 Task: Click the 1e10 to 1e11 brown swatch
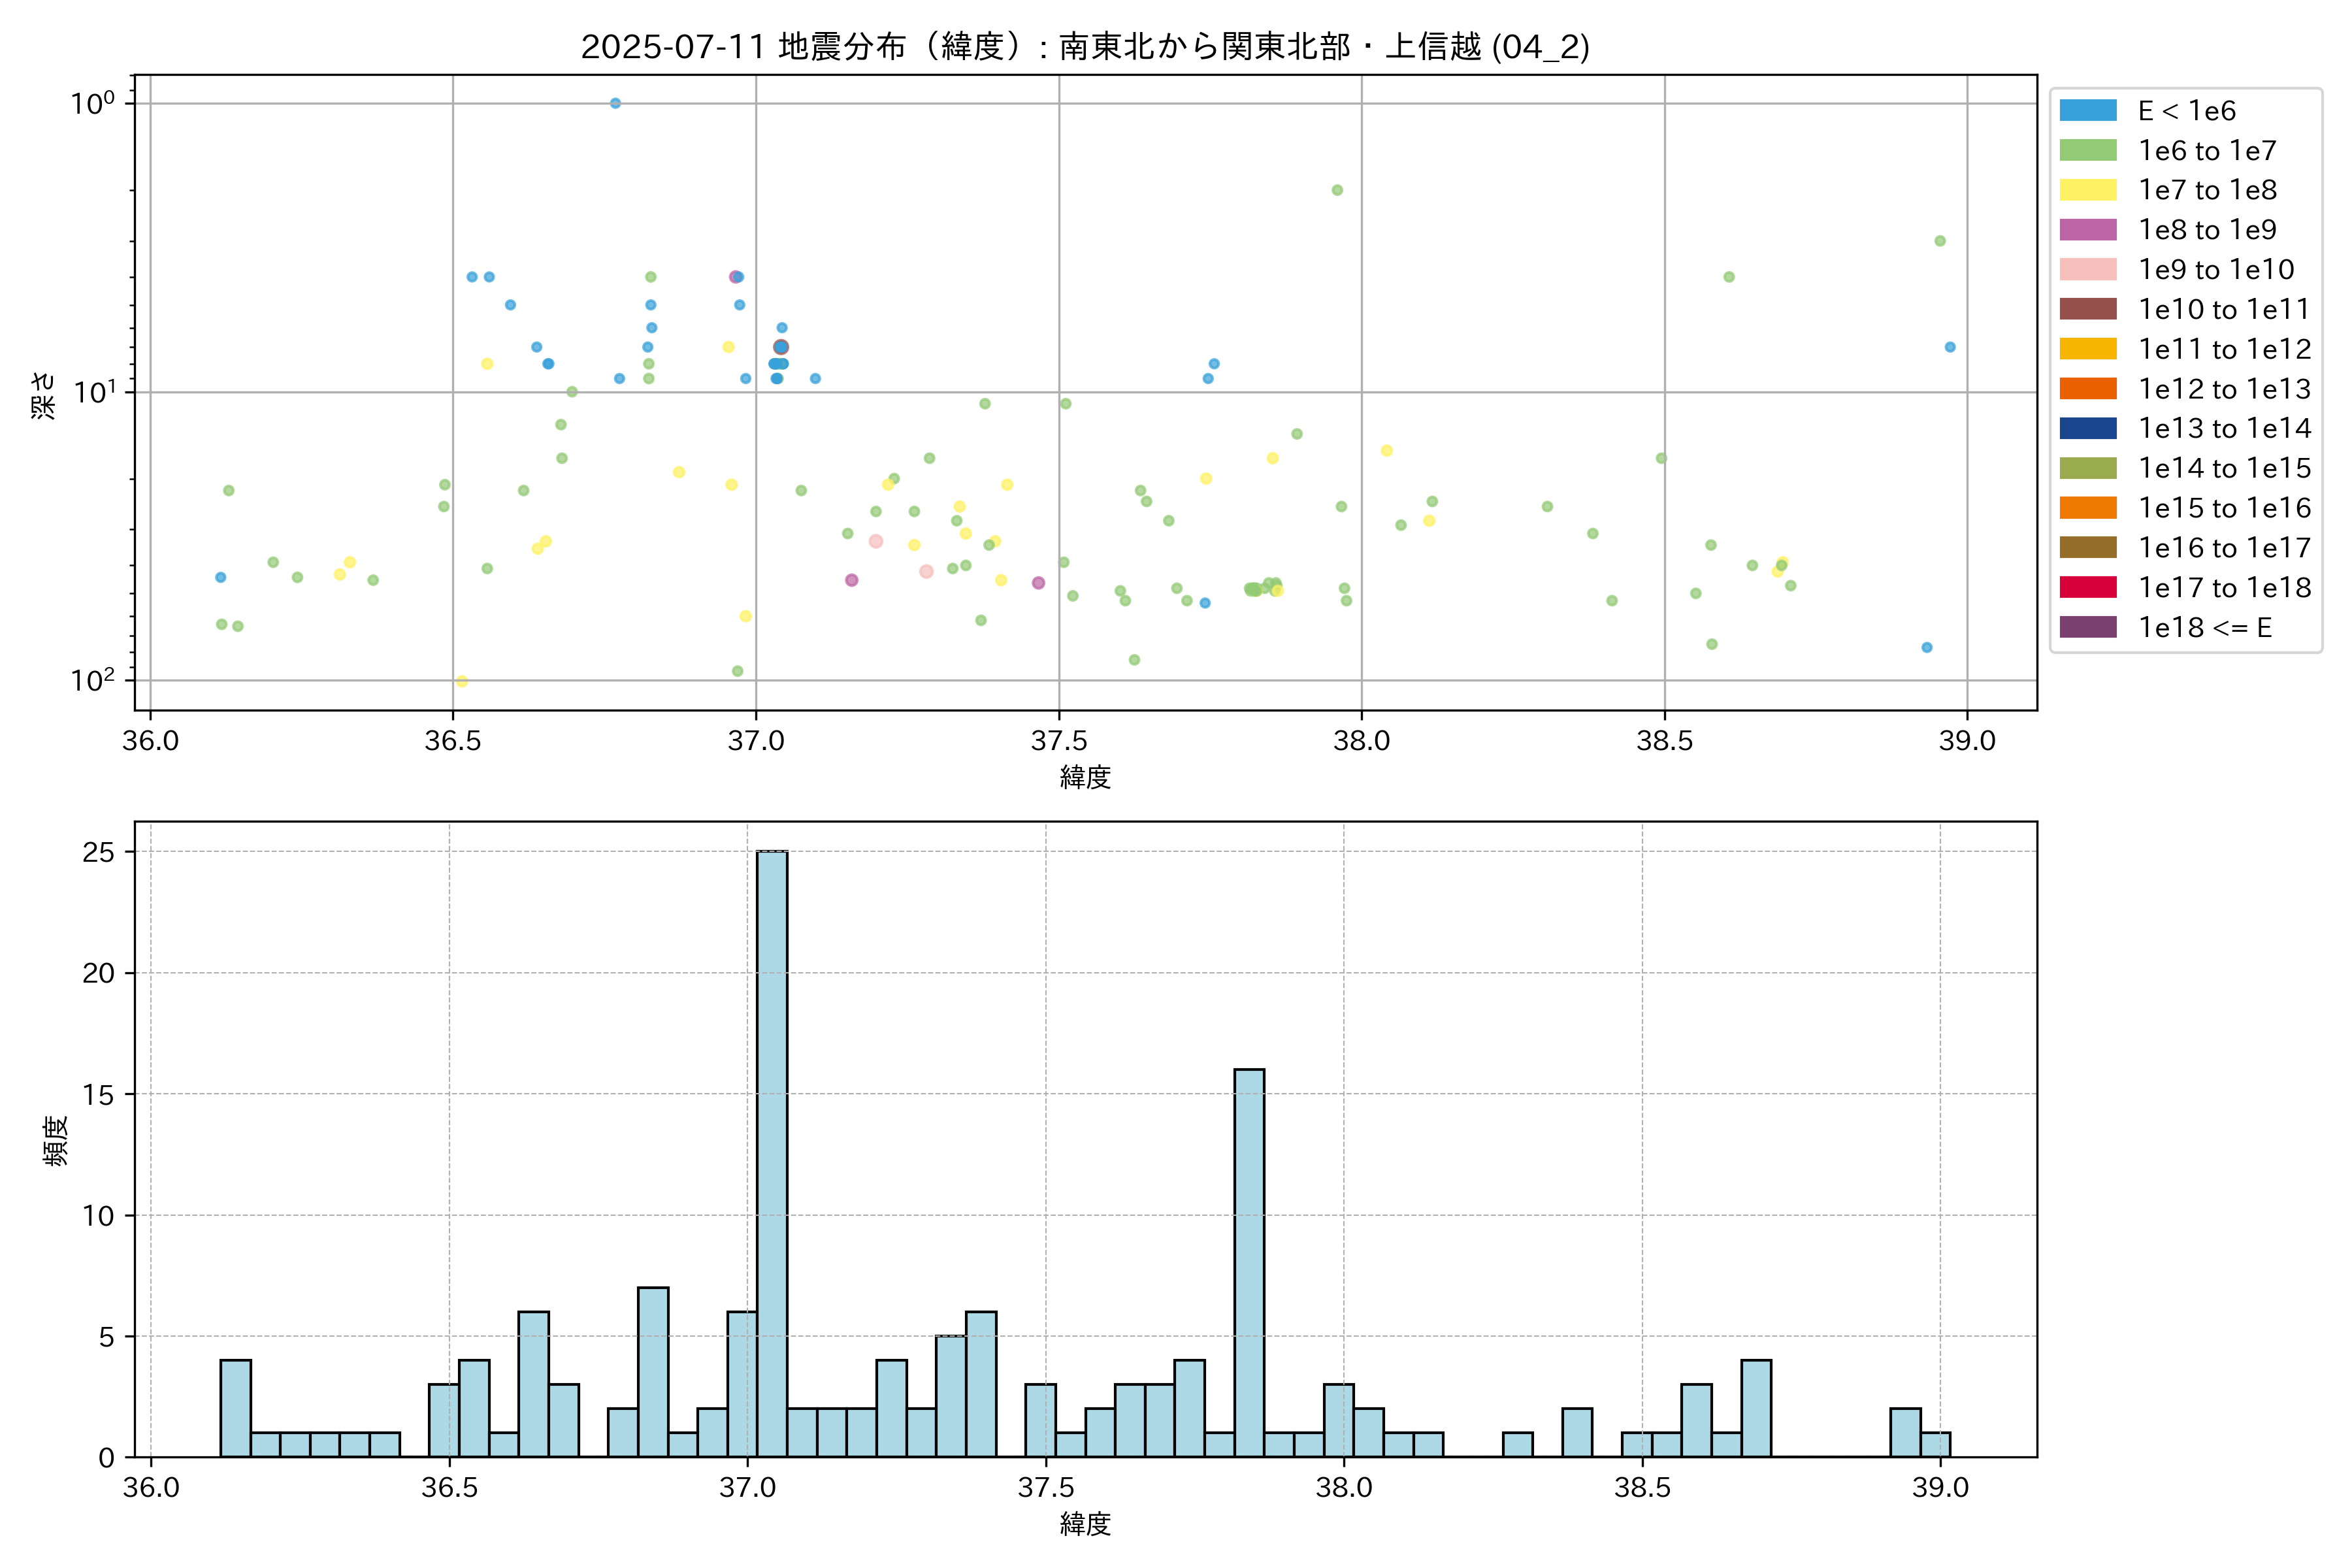point(2088,309)
